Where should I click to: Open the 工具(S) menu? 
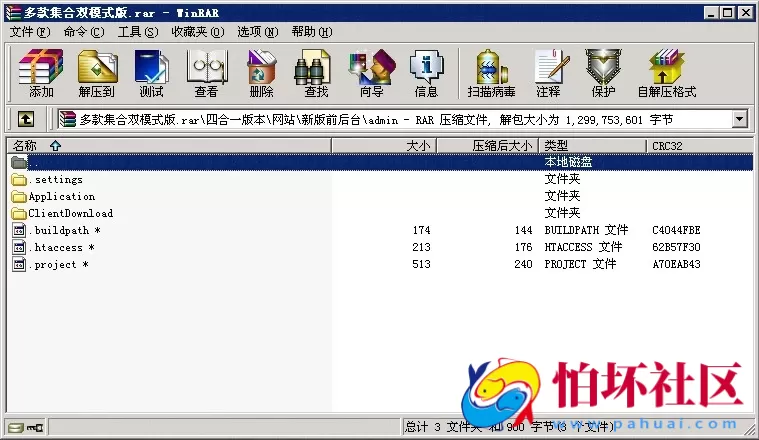click(138, 32)
